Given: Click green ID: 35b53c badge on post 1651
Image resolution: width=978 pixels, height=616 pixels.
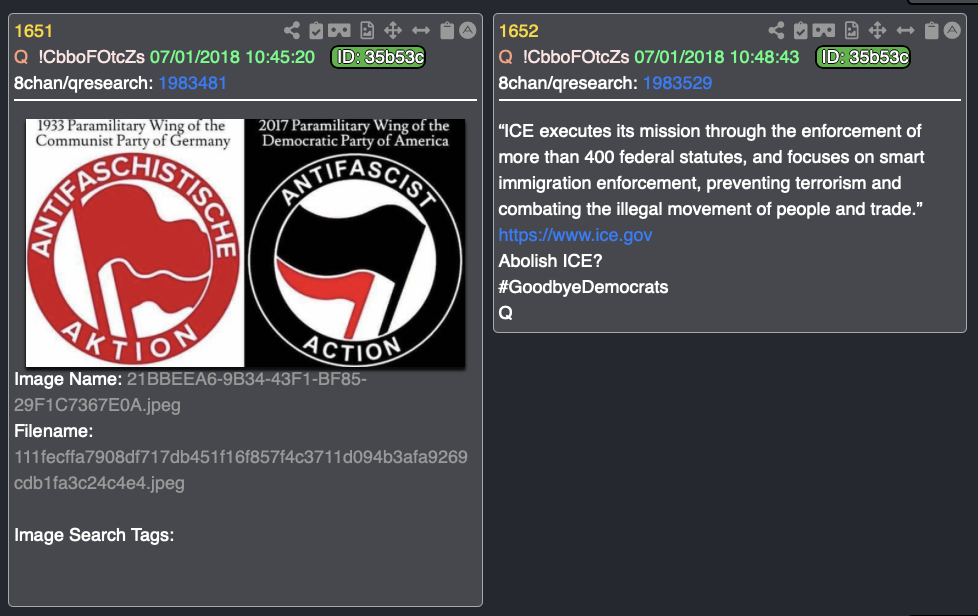Looking at the screenshot, I should coord(378,57).
